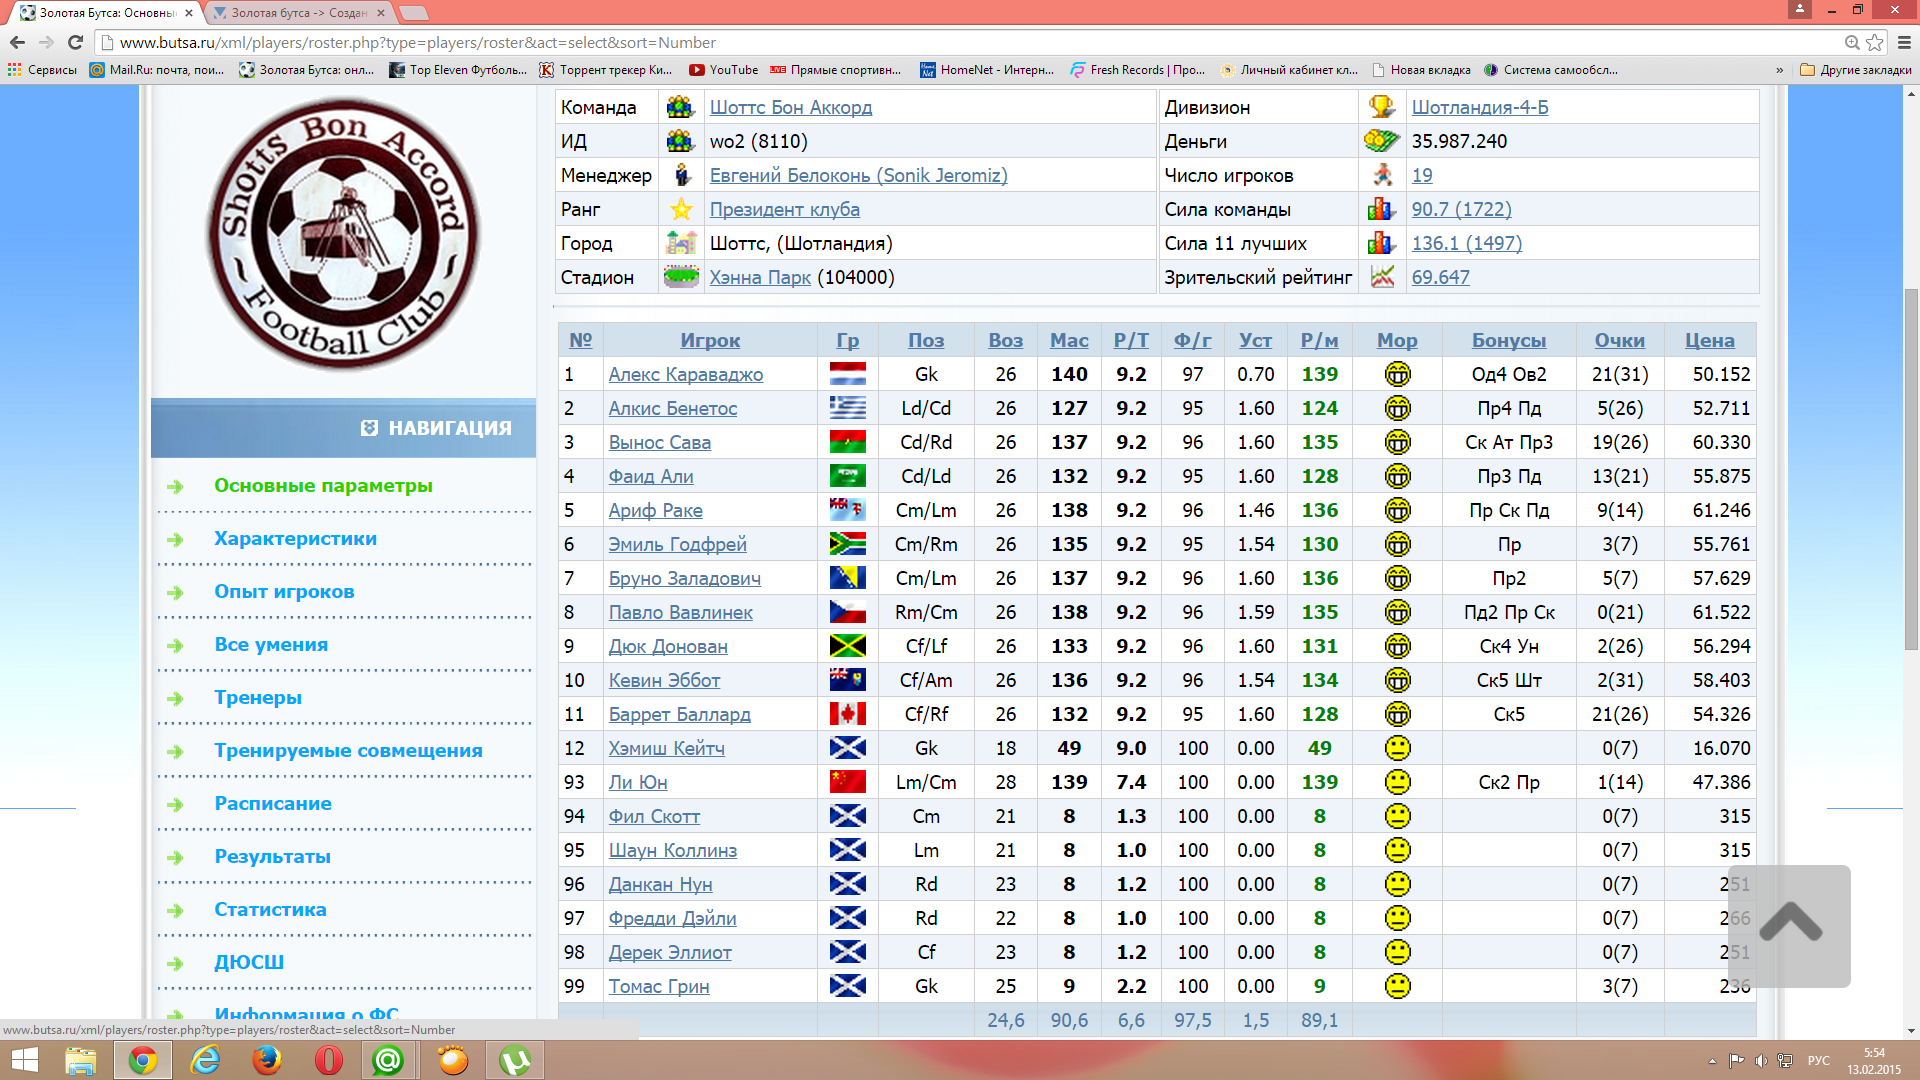Open Характеристики navigation item
This screenshot has height=1080, width=1920.
(295, 538)
